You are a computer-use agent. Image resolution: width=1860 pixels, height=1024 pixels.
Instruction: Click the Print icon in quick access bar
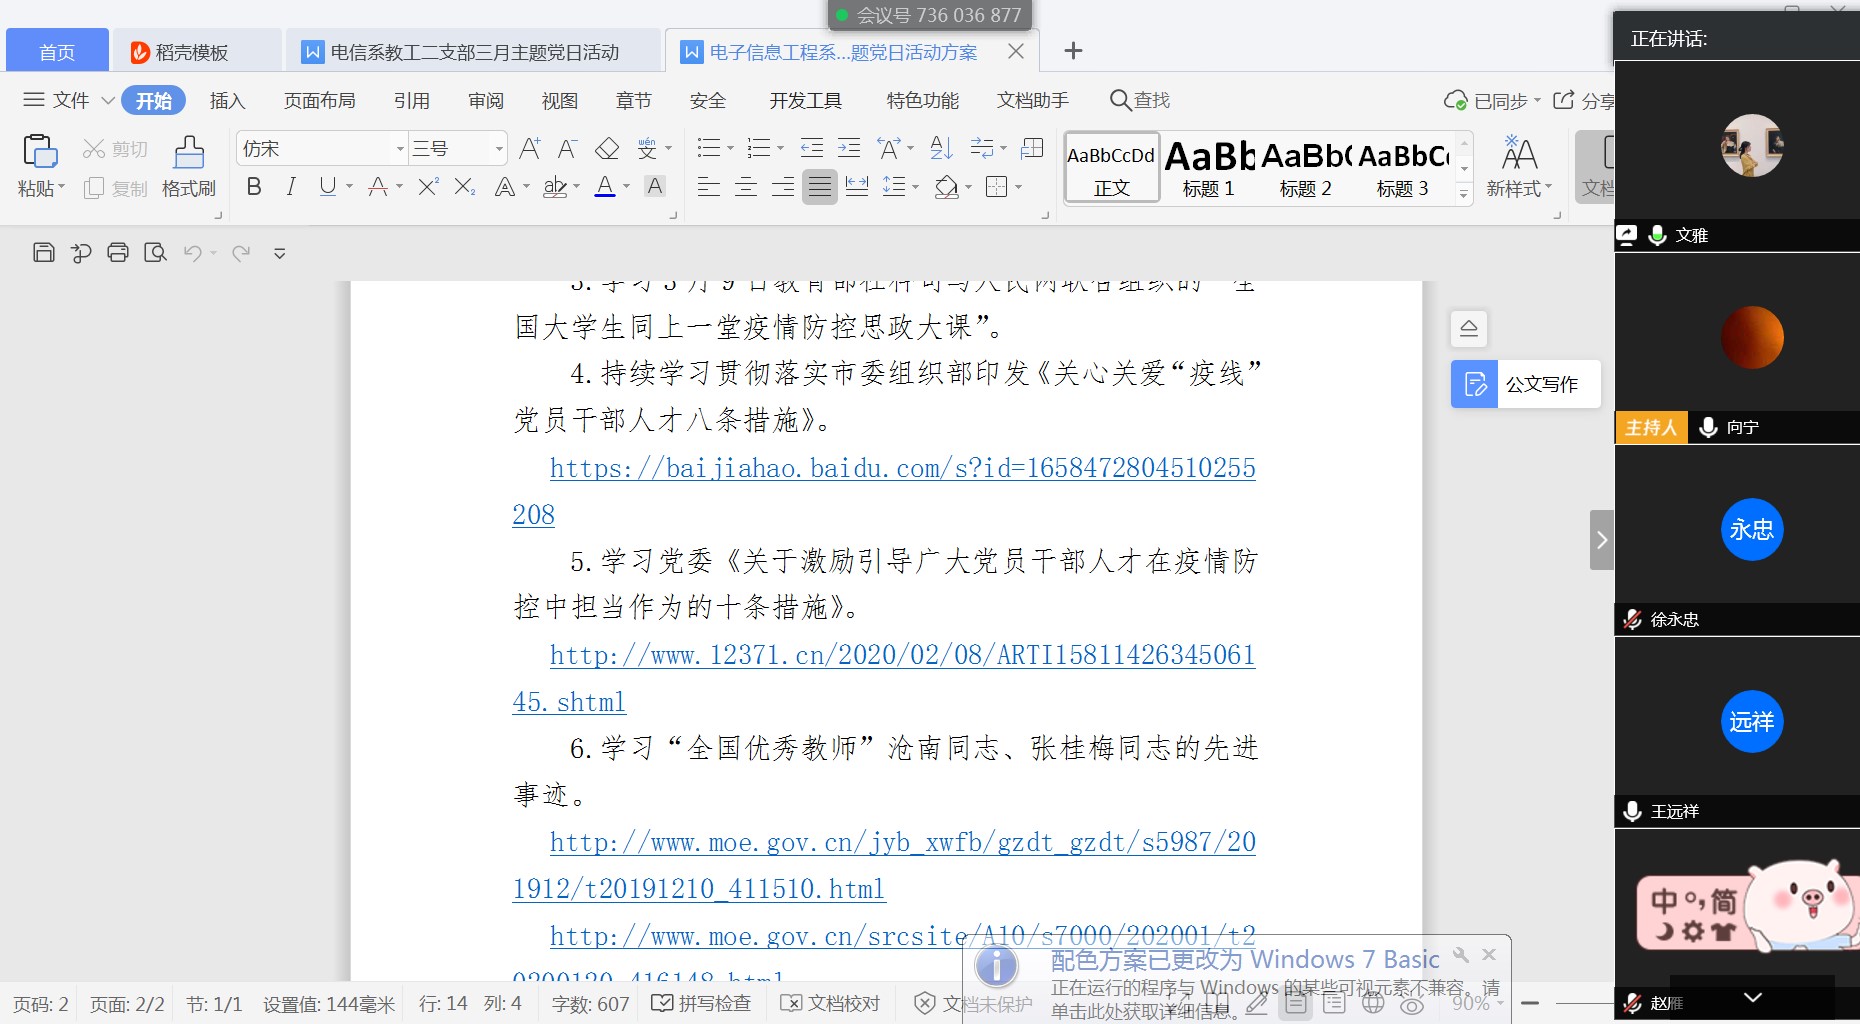click(118, 253)
